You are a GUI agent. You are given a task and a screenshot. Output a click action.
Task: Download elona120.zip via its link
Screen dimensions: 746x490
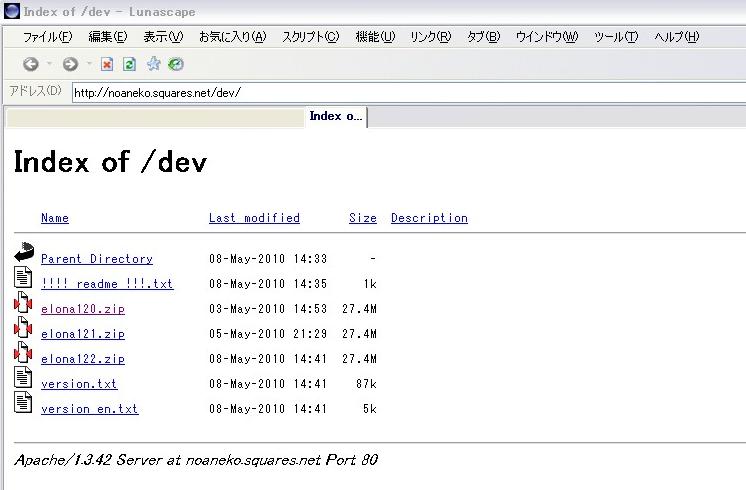(83, 309)
